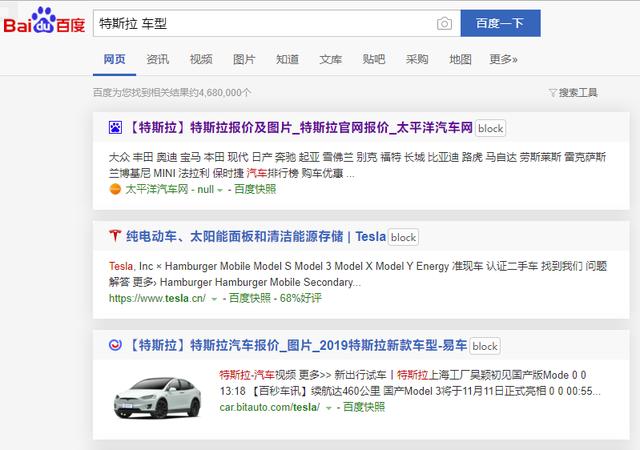The width and height of the screenshot is (640, 450).
Task: Click the 易车 result favicon
Action: point(115,345)
